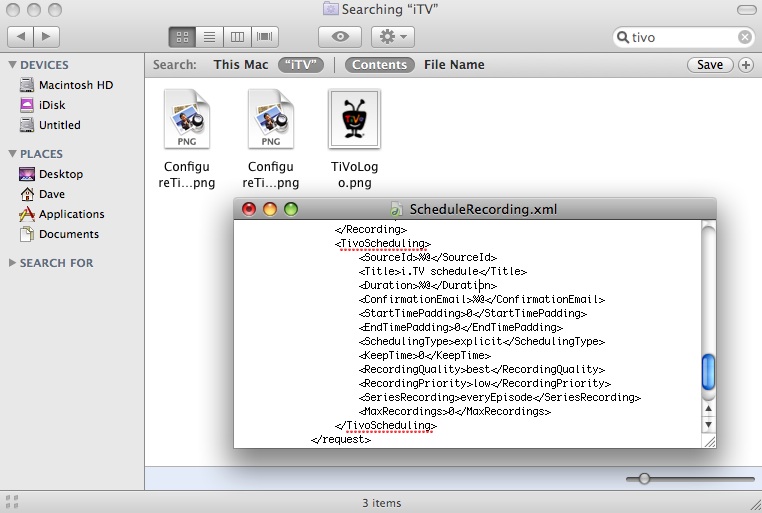This screenshot has width=762, height=513.
Task: Click the XML window resize corner
Action: coord(709,441)
